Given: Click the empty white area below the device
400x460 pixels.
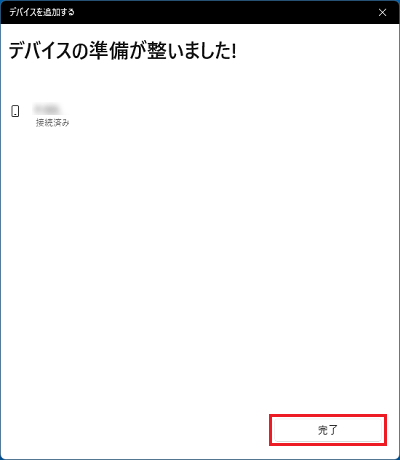Looking at the screenshot, I should (x=200, y=267).
